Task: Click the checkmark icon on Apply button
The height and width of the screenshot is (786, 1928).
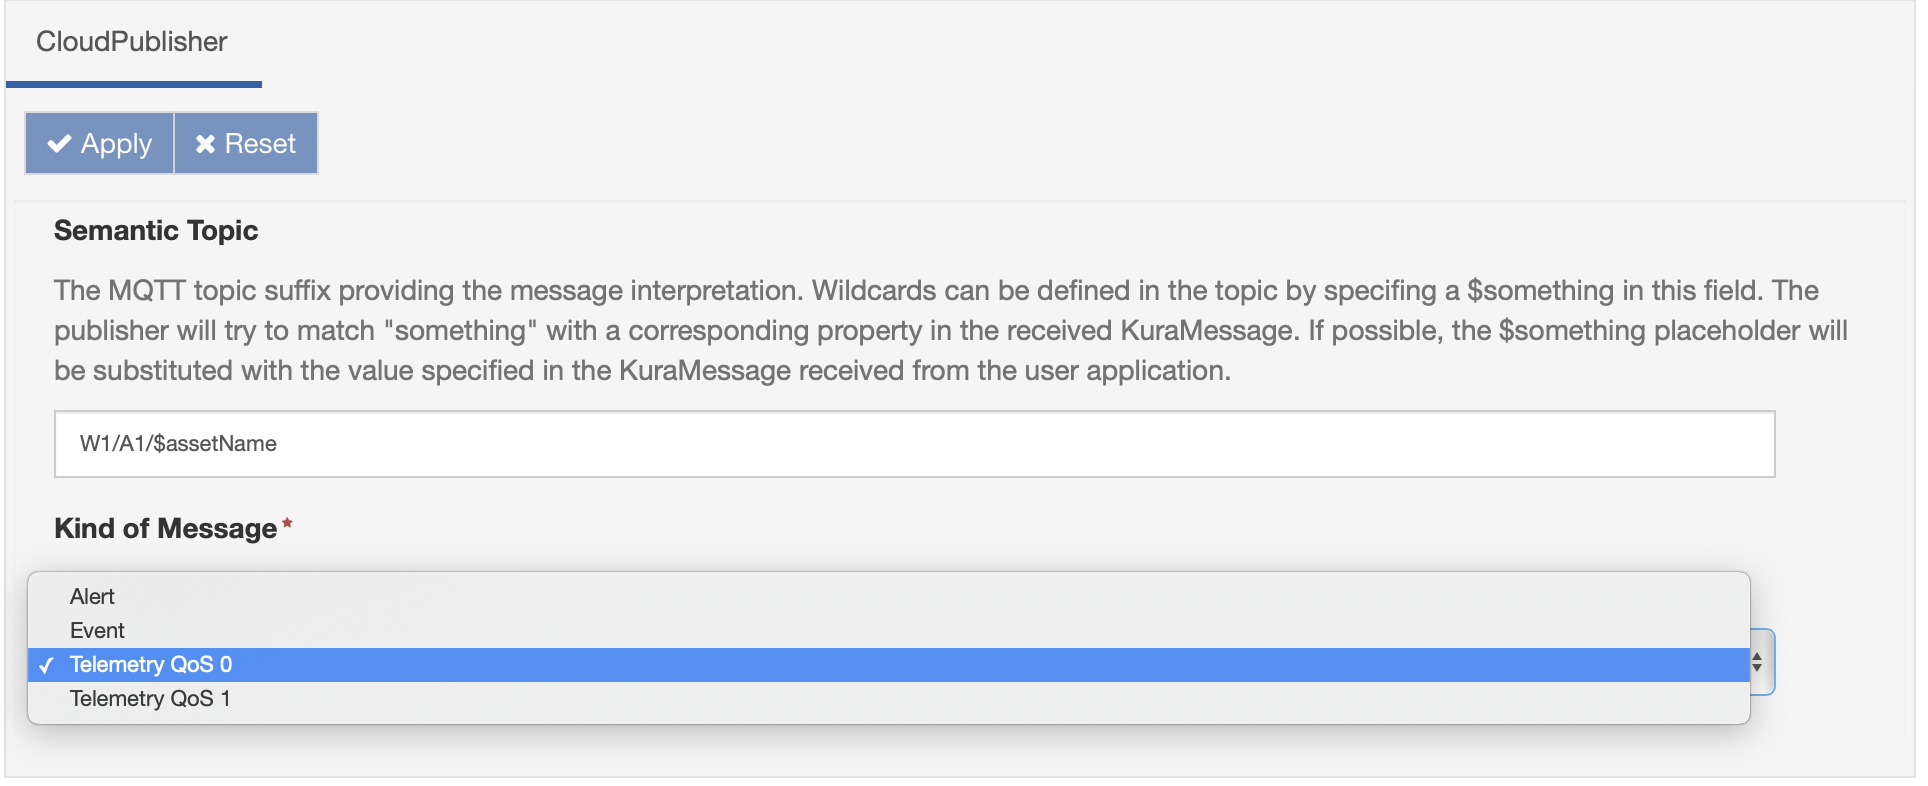Action: click(x=60, y=144)
